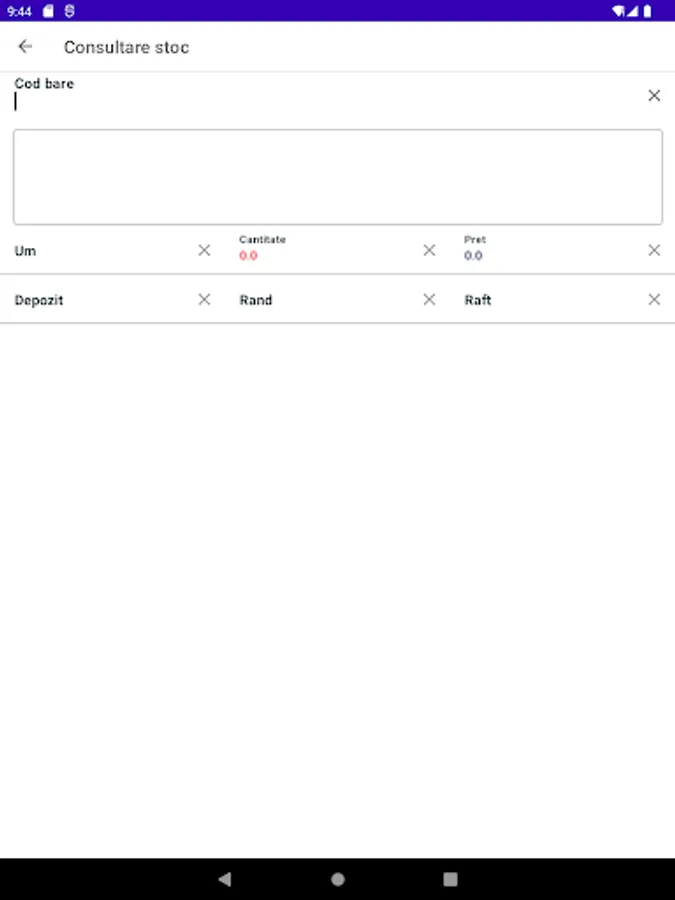The height and width of the screenshot is (900, 675).
Task: Clear the Pret field
Action: pyautogui.click(x=654, y=250)
